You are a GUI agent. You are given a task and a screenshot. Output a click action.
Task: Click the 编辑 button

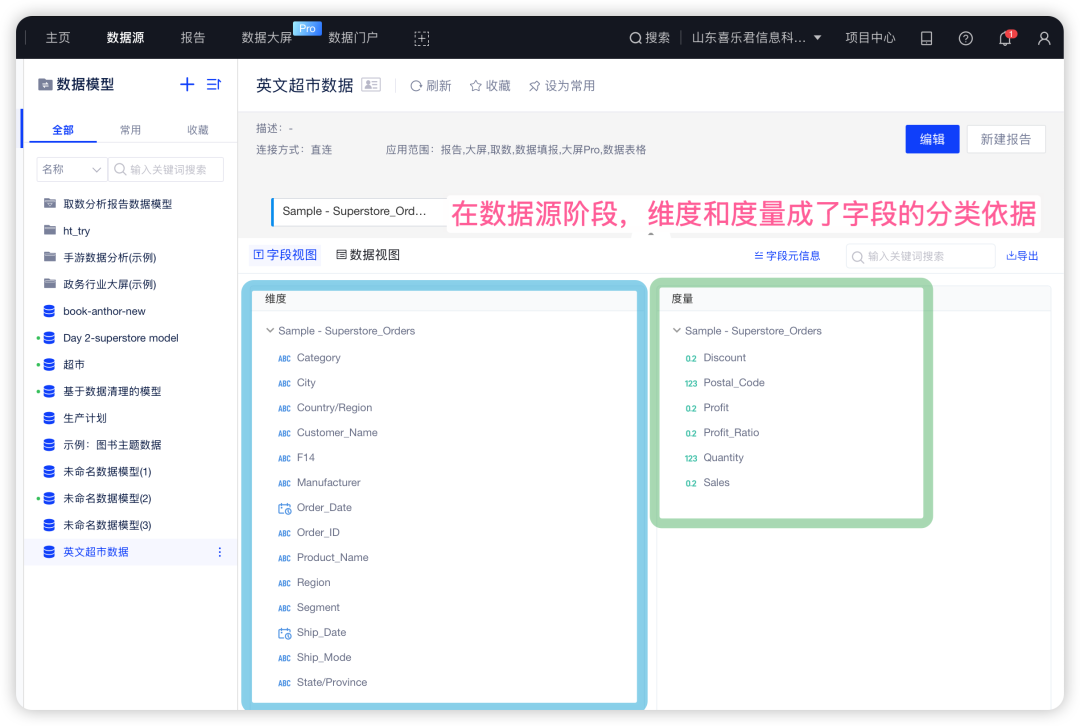[x=932, y=139]
